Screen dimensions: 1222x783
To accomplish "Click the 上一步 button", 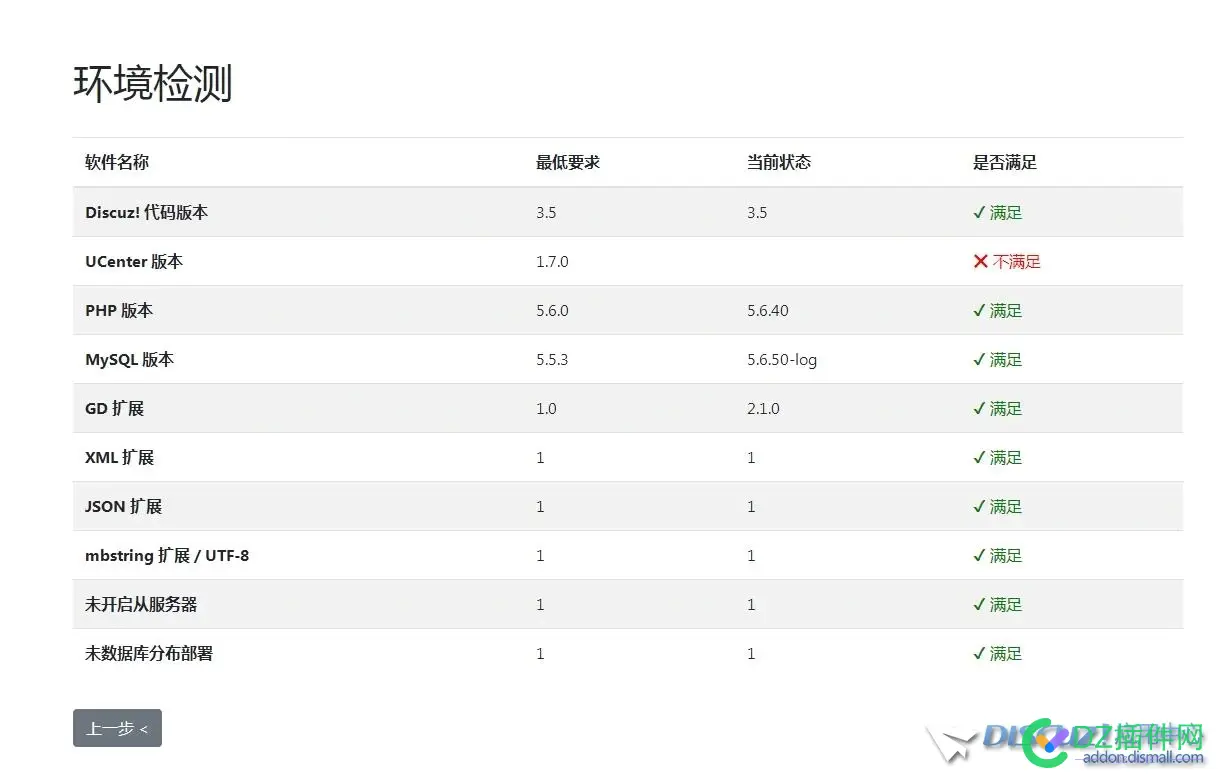I will click(x=117, y=729).
